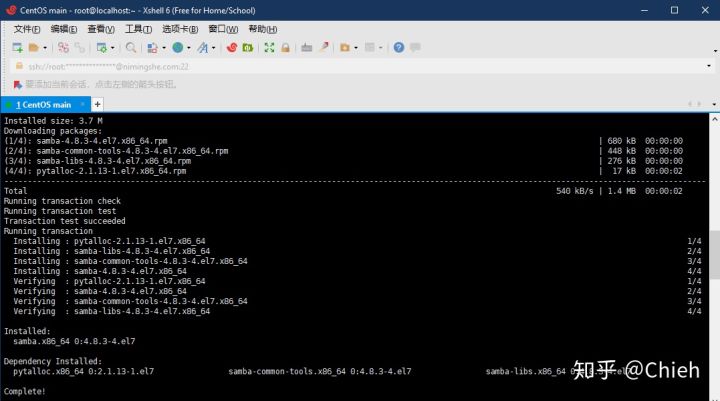The height and width of the screenshot is (401, 720).
Task: Click the terminal scrollbar up arrow
Action: pyautogui.click(x=714, y=119)
